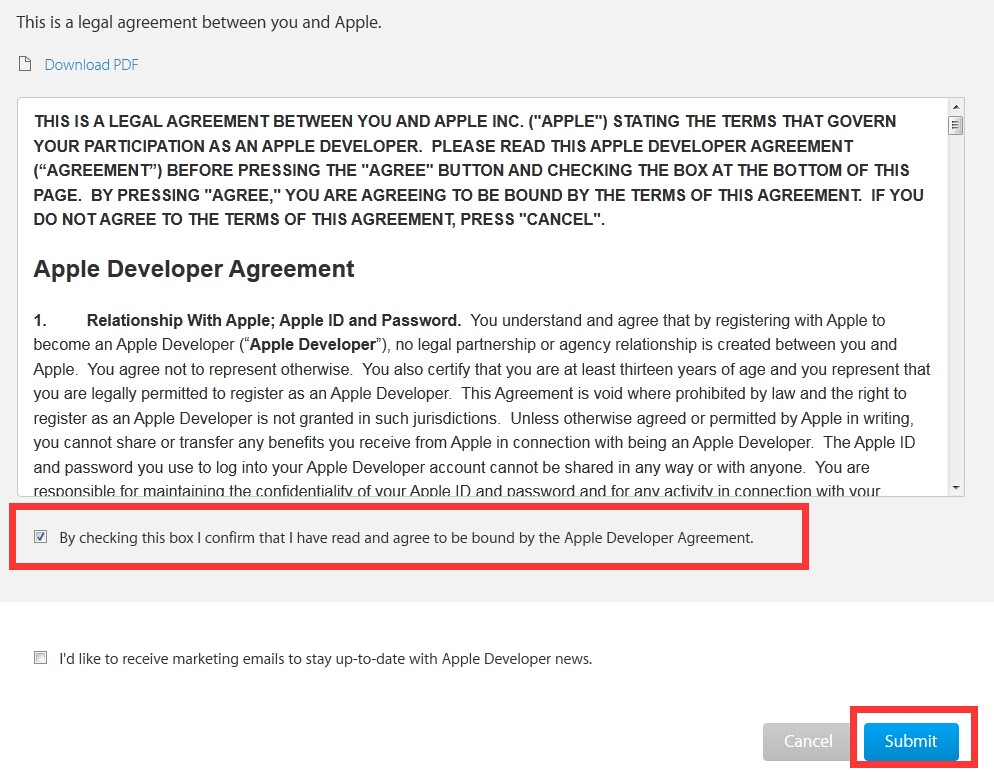Open the Download PDF link
This screenshot has height=772, width=994.
pos(91,65)
